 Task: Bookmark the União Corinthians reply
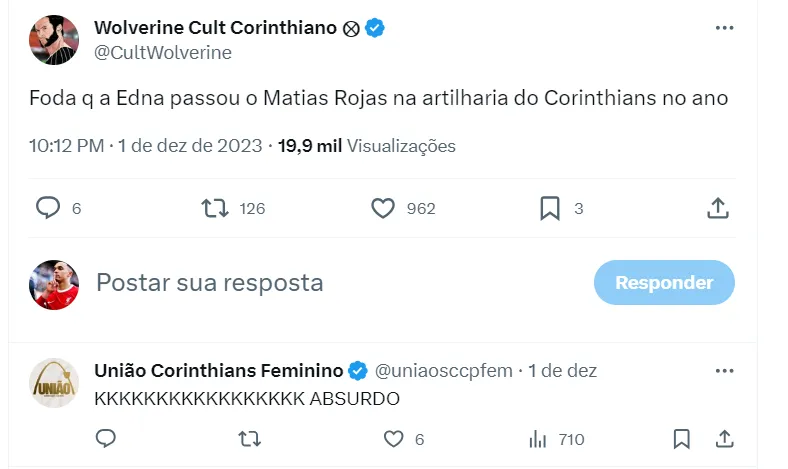(x=681, y=439)
